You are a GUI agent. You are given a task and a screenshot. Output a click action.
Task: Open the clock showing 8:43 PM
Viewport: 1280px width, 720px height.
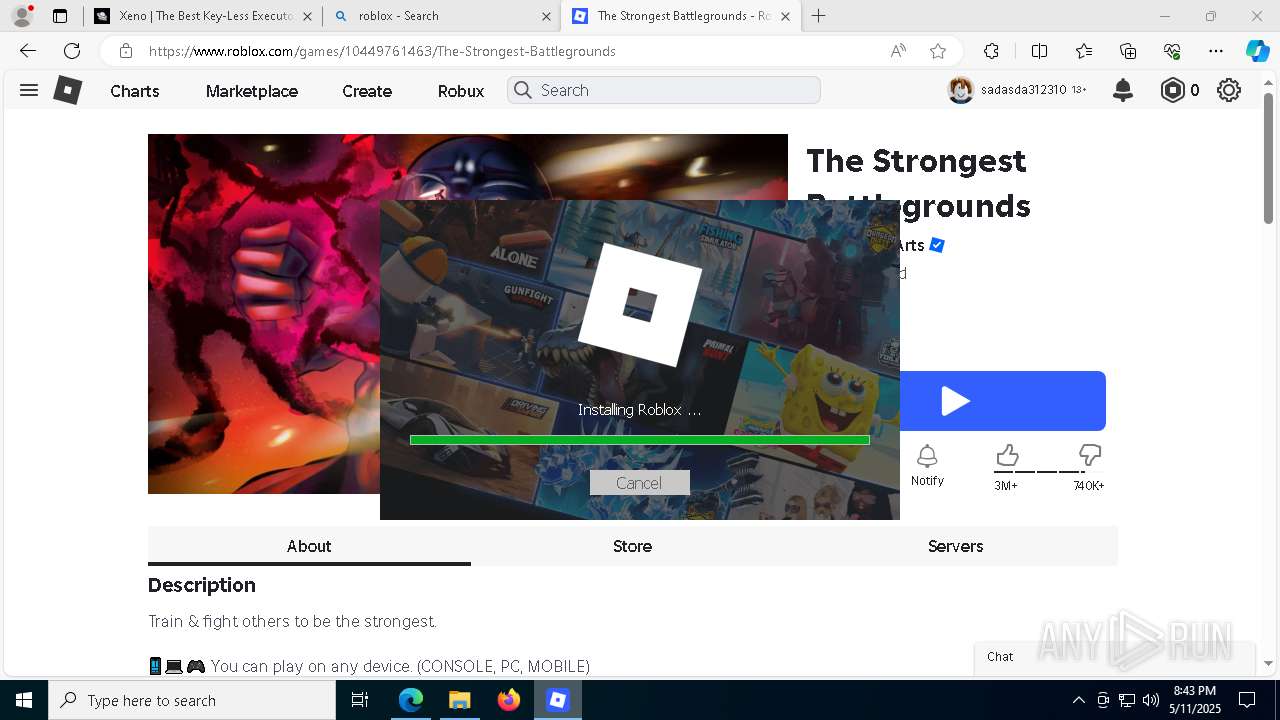[x=1194, y=700]
